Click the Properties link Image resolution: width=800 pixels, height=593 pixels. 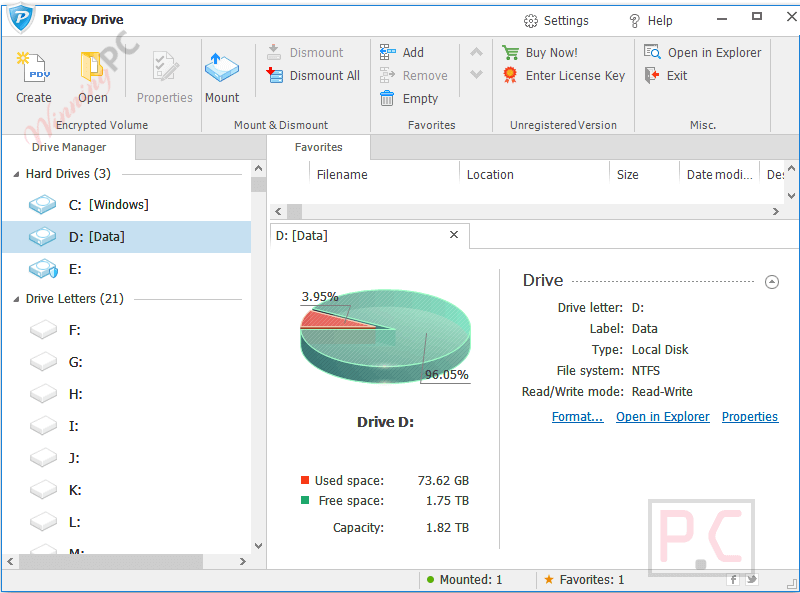749,417
